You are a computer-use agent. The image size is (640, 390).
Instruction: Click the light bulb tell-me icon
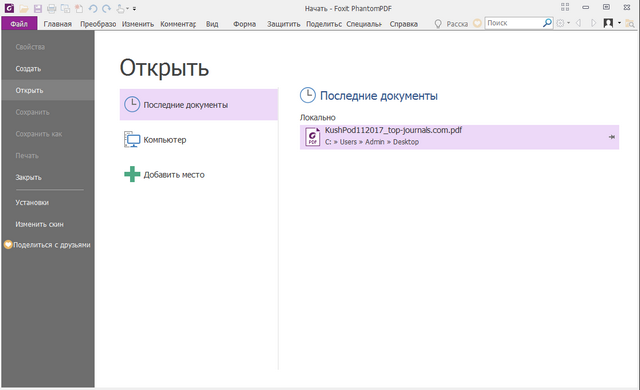point(438,24)
